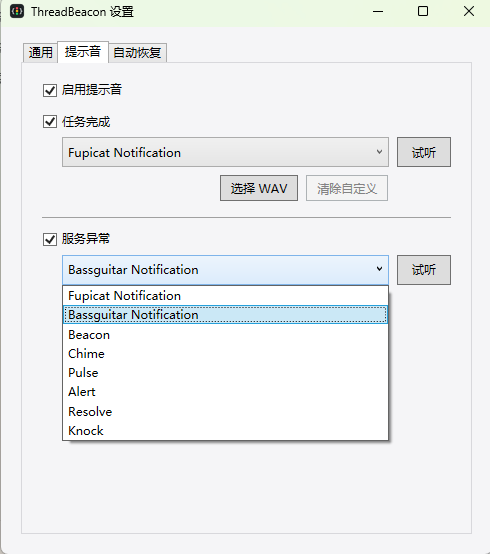This screenshot has height=554, width=490.
Task: Select the 提示音 tab
Action: (83, 52)
